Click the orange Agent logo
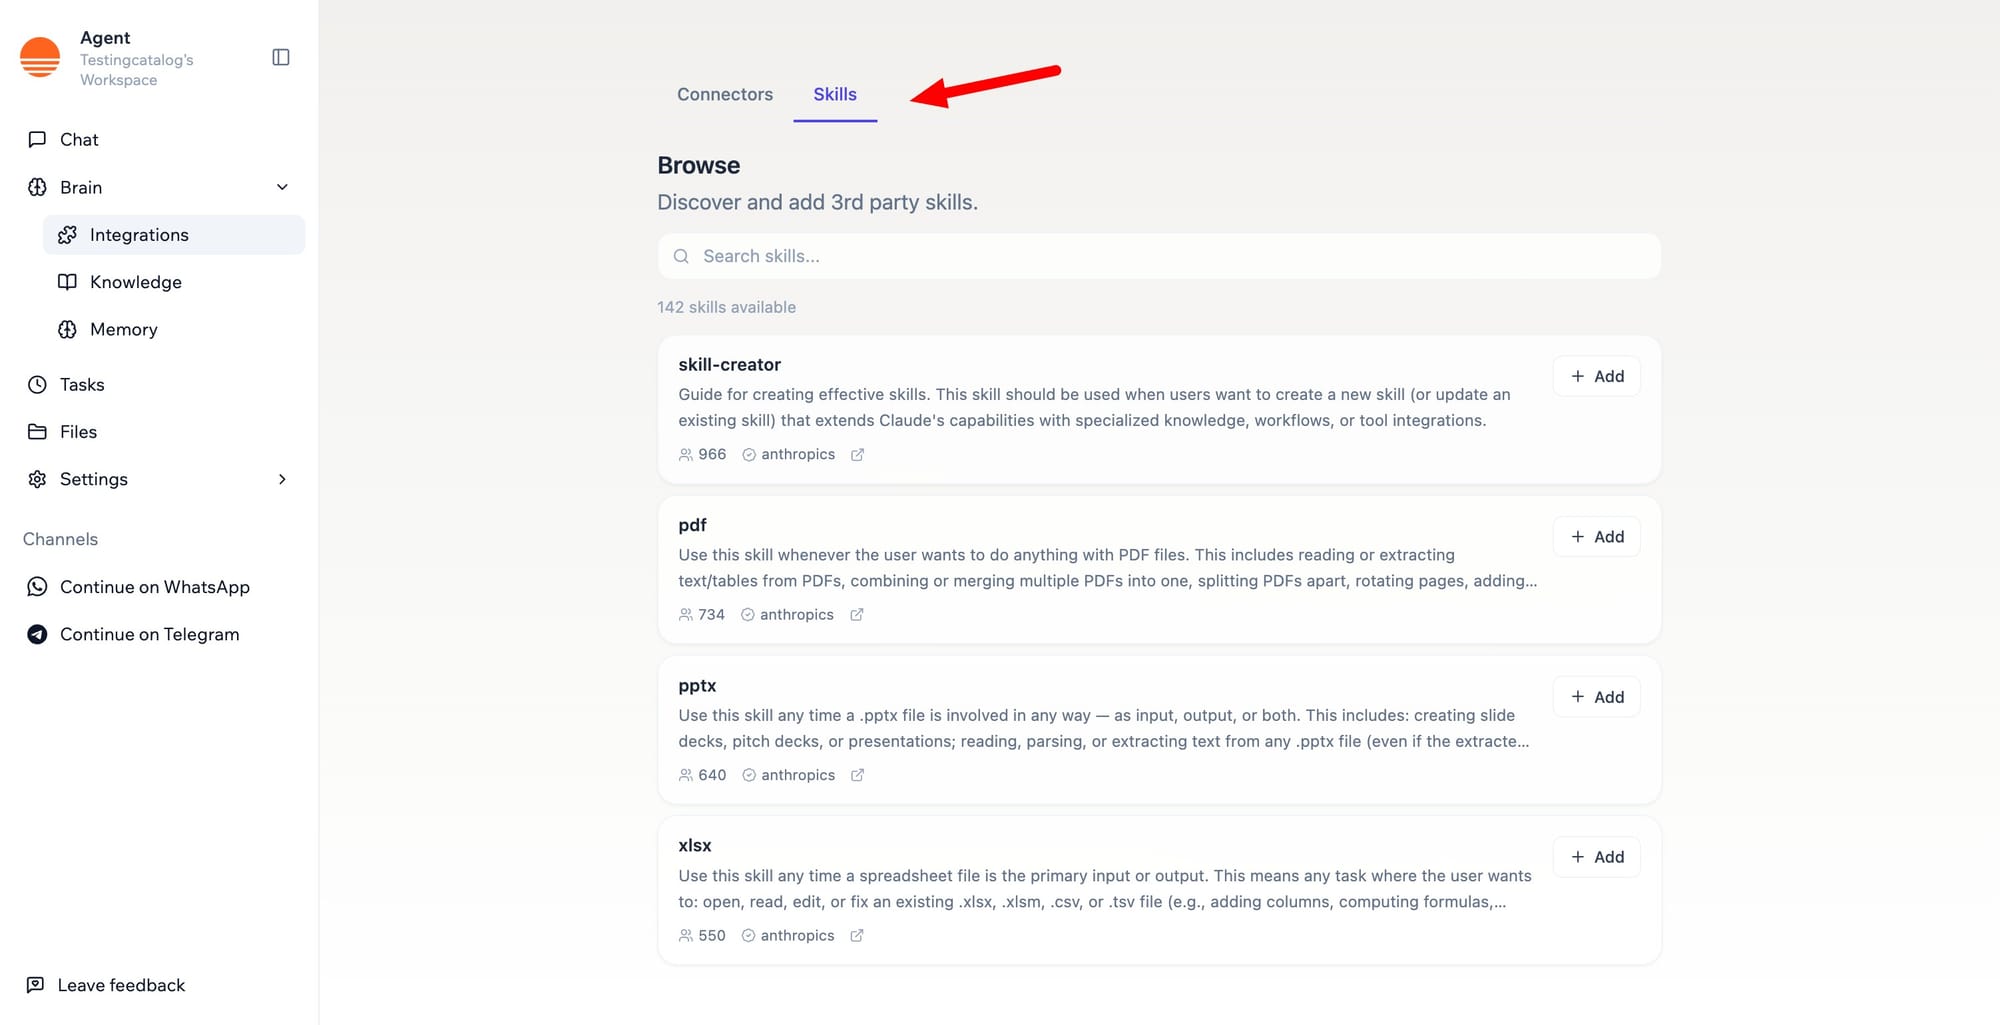 [x=40, y=58]
